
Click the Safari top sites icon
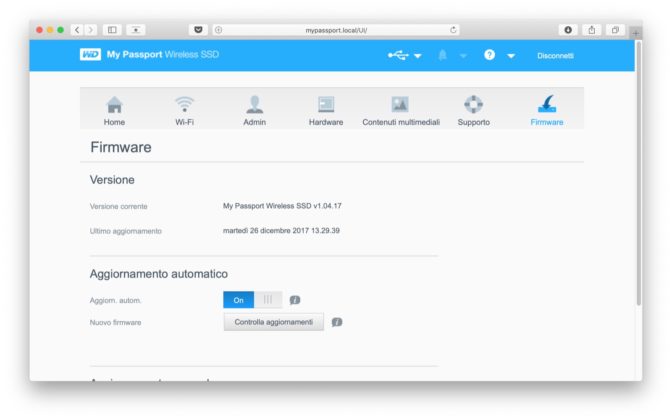135,30
